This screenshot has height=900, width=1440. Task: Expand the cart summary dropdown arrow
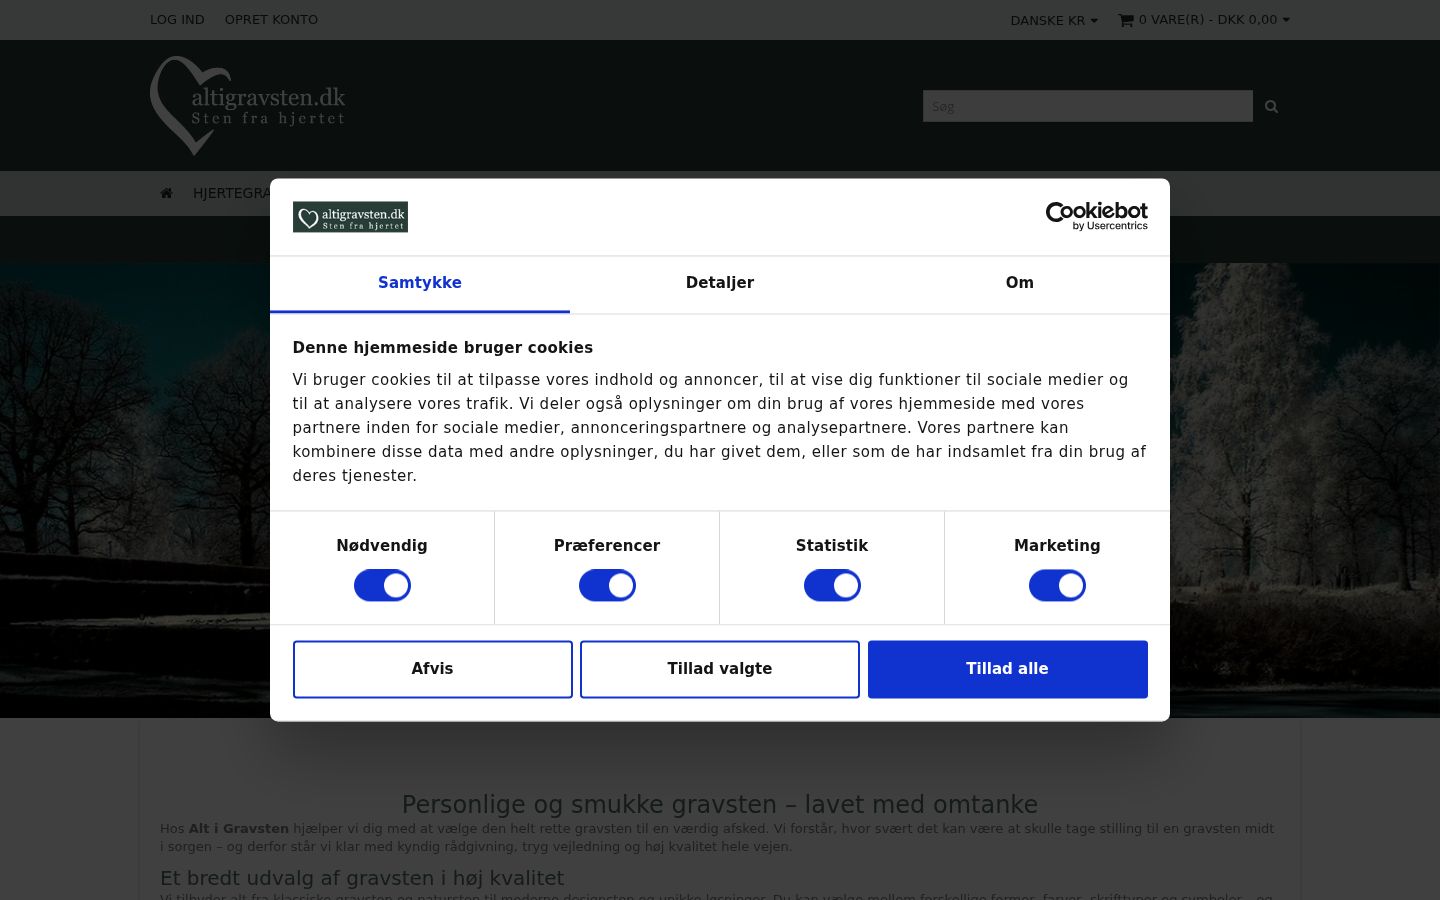tap(1286, 20)
